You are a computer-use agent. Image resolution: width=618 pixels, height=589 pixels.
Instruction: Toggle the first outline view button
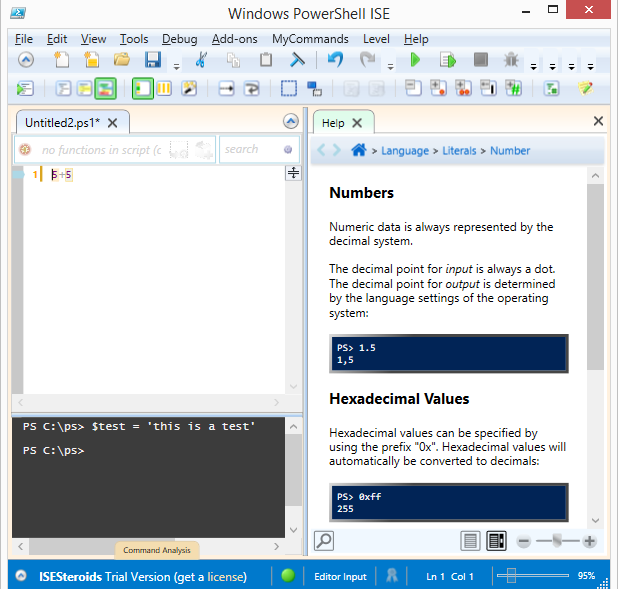pos(63,88)
